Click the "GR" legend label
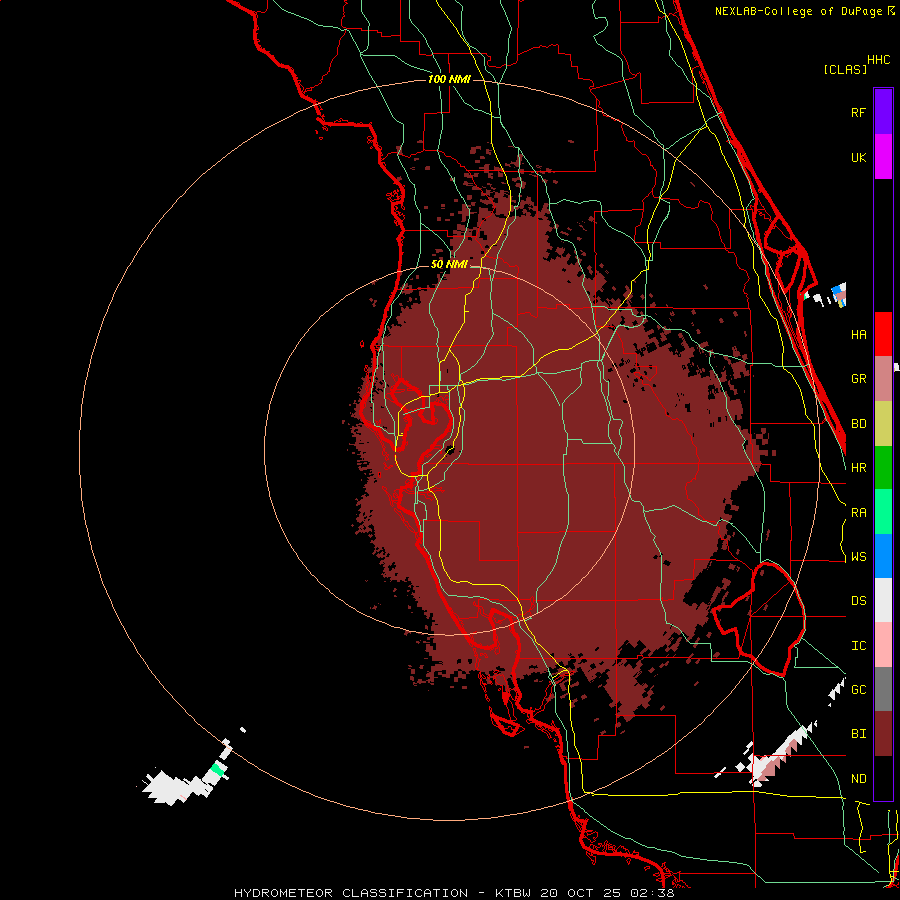The width and height of the screenshot is (900, 900). 858,379
